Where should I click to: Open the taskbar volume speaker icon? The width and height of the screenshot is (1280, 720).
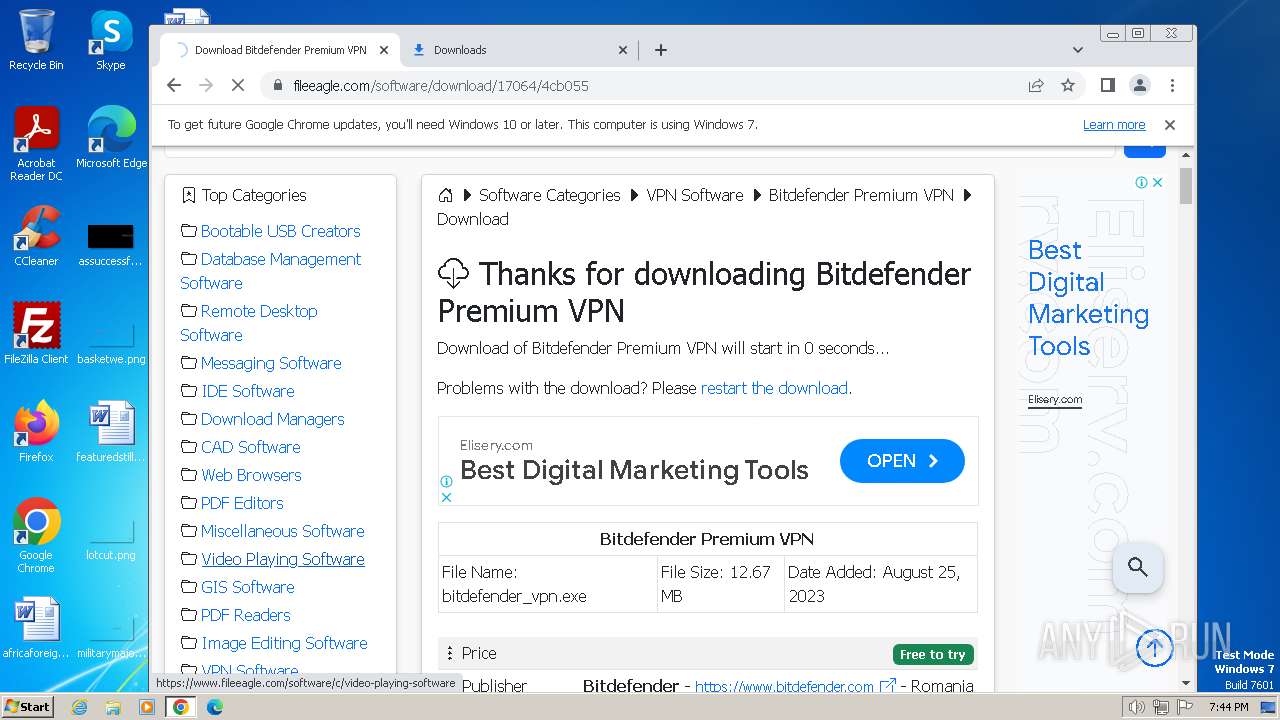point(1137,707)
